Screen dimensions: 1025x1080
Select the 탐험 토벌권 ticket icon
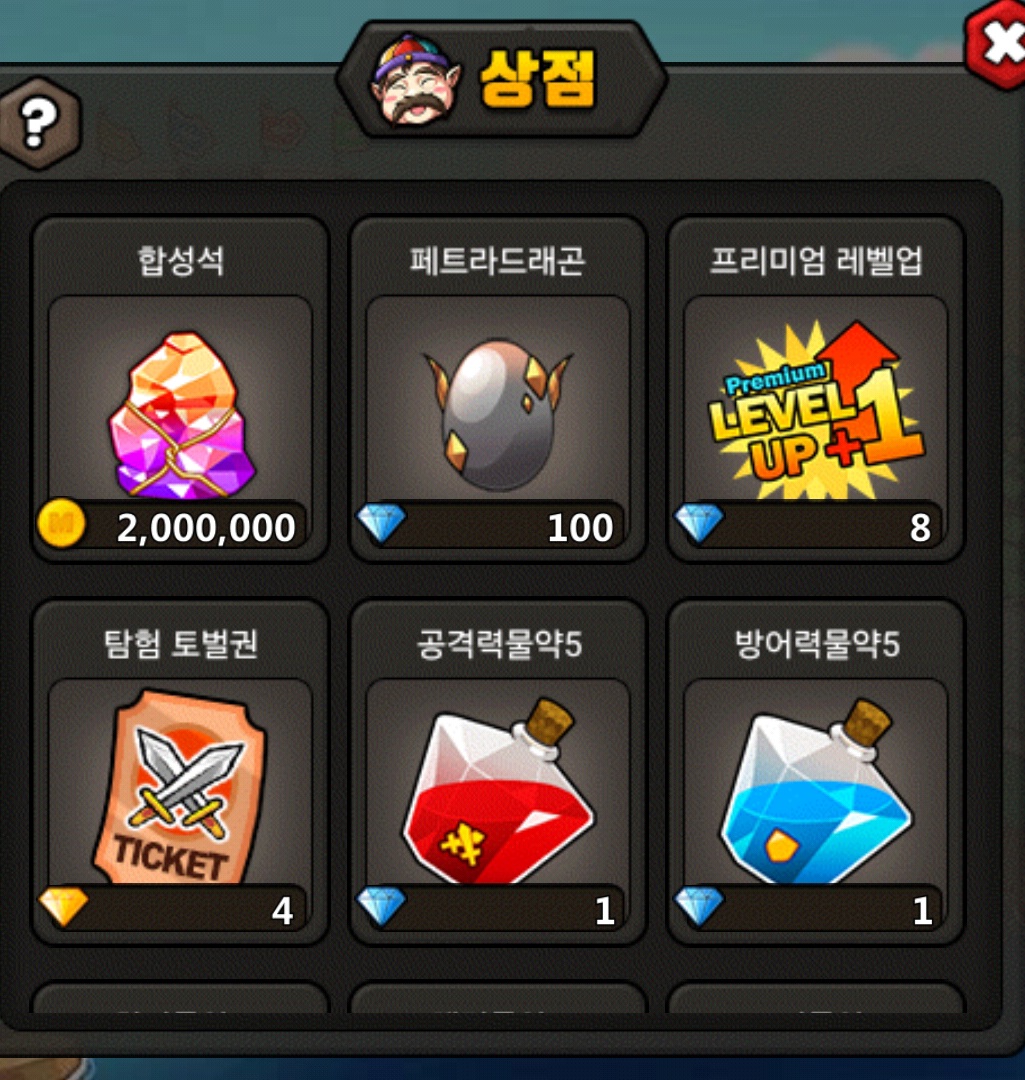pos(179,786)
